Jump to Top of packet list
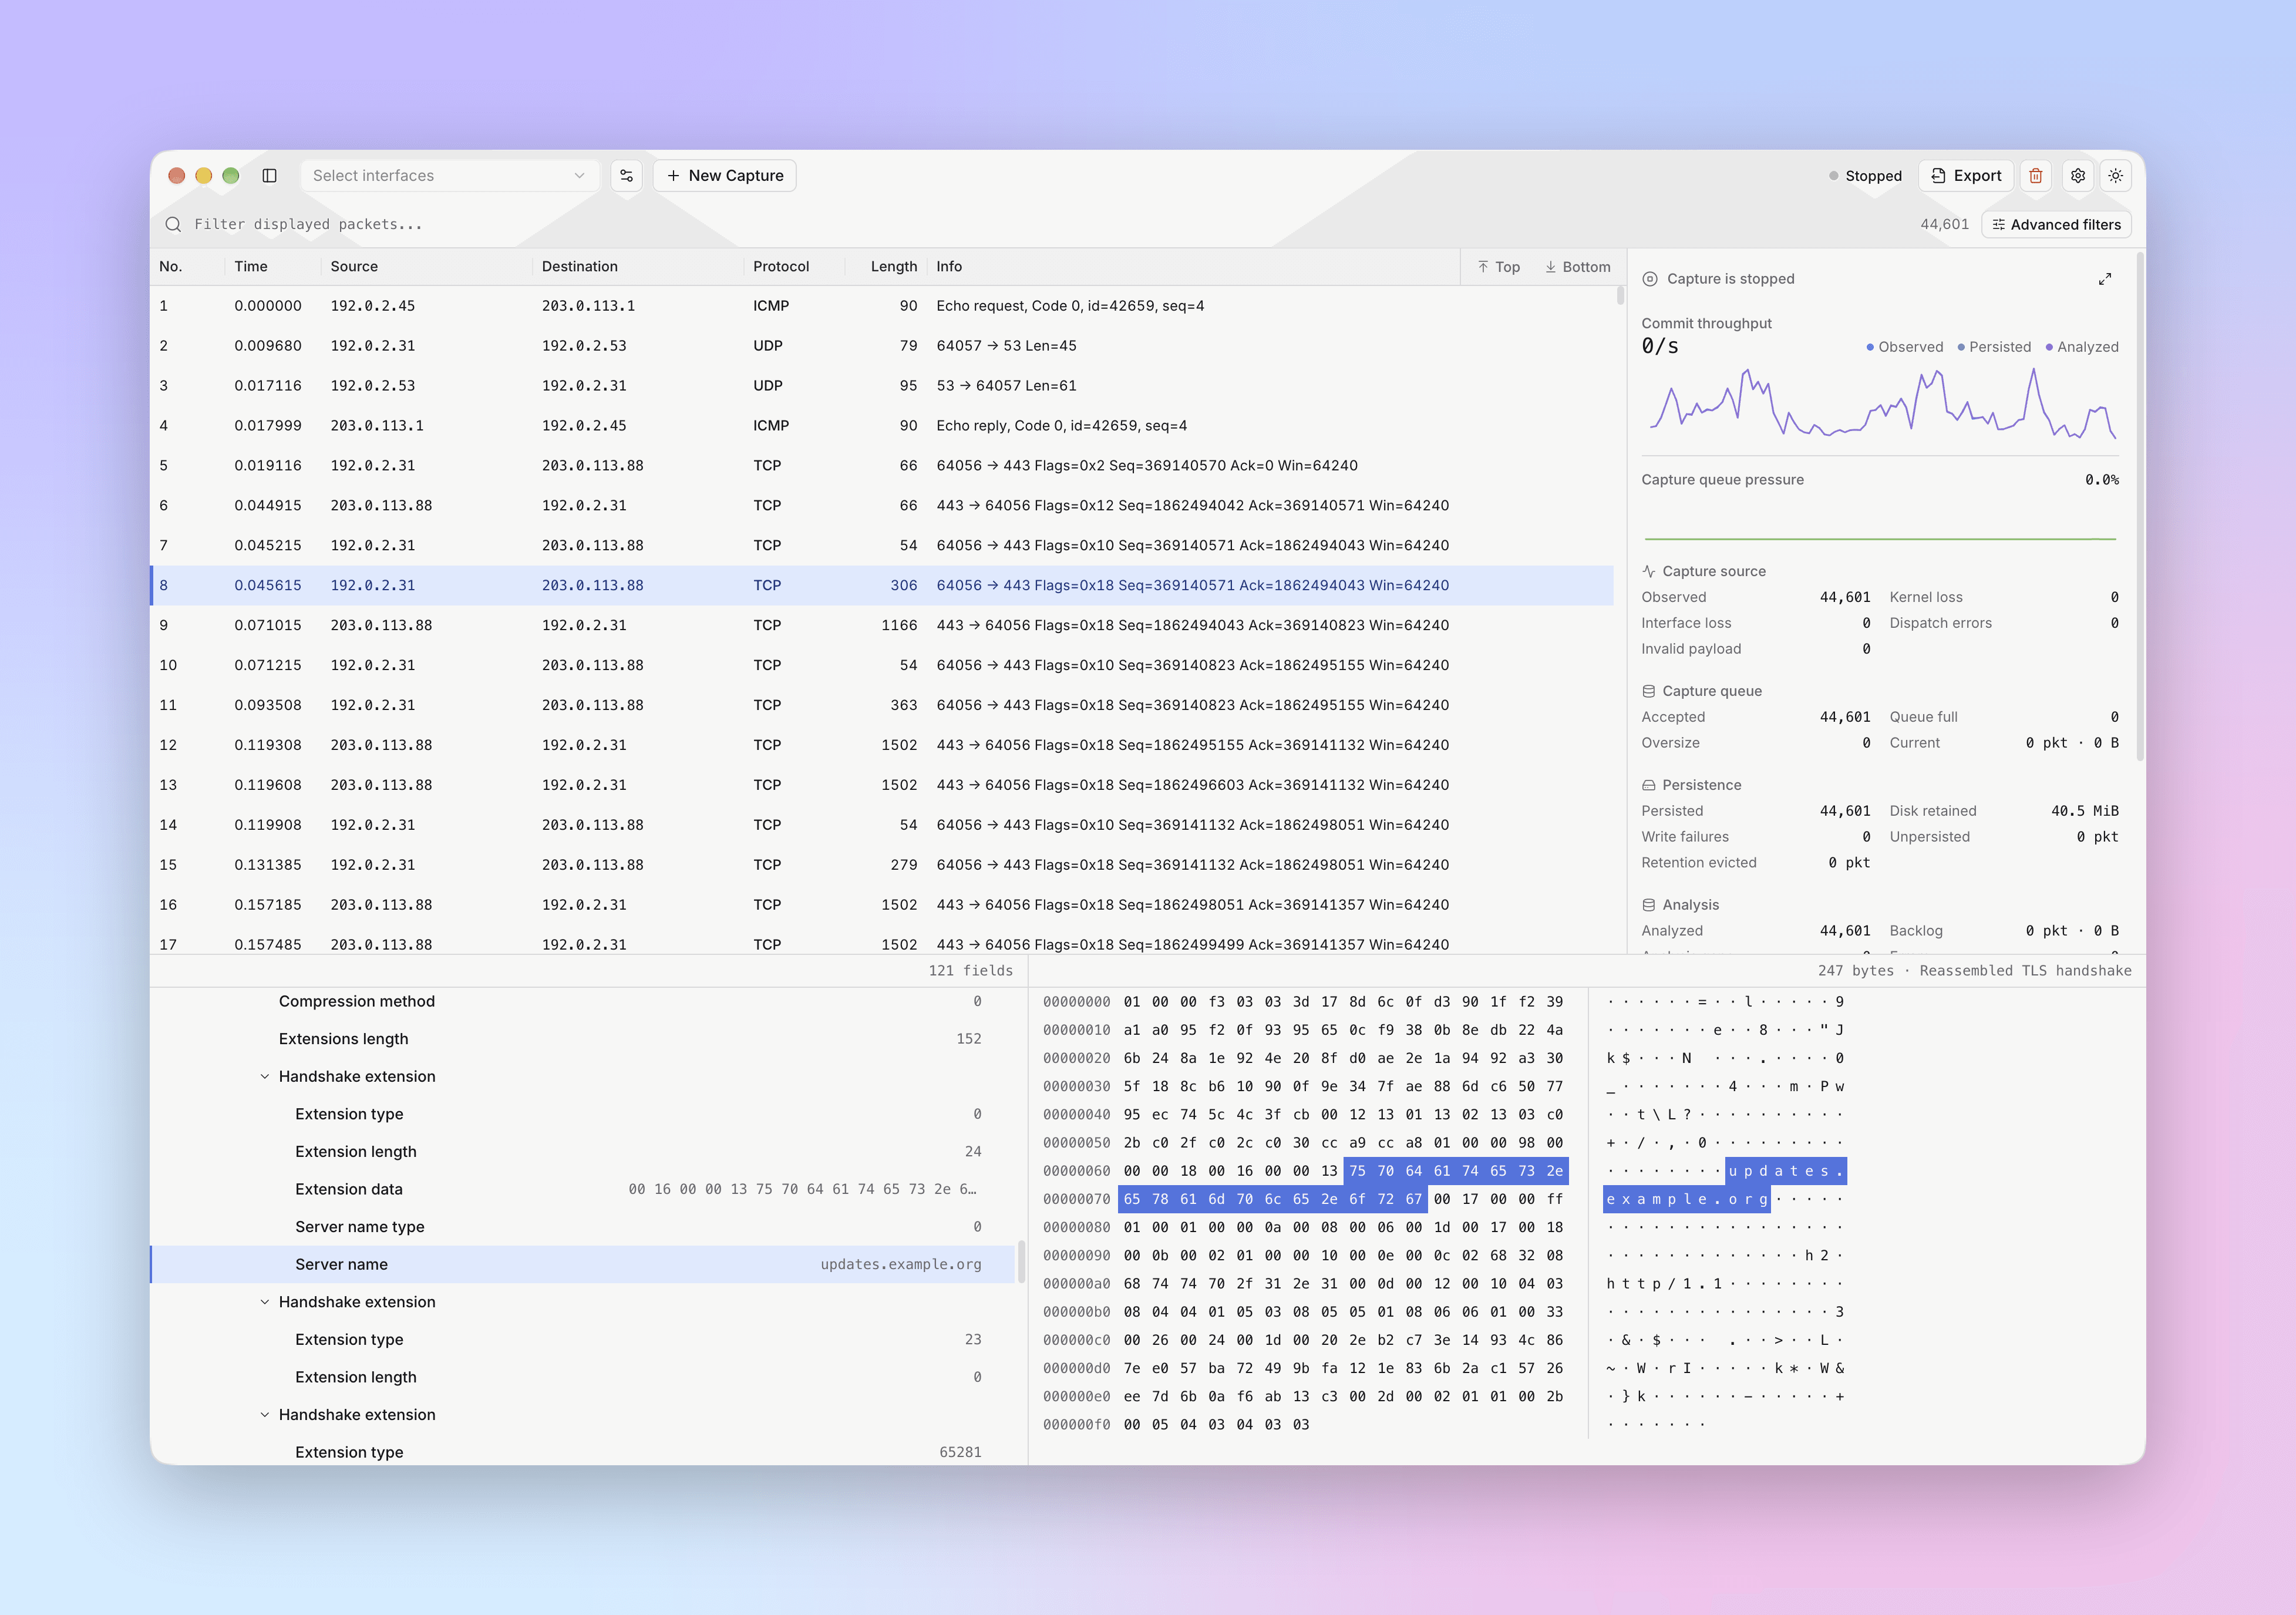Viewport: 2296px width, 1615px height. coord(1498,267)
